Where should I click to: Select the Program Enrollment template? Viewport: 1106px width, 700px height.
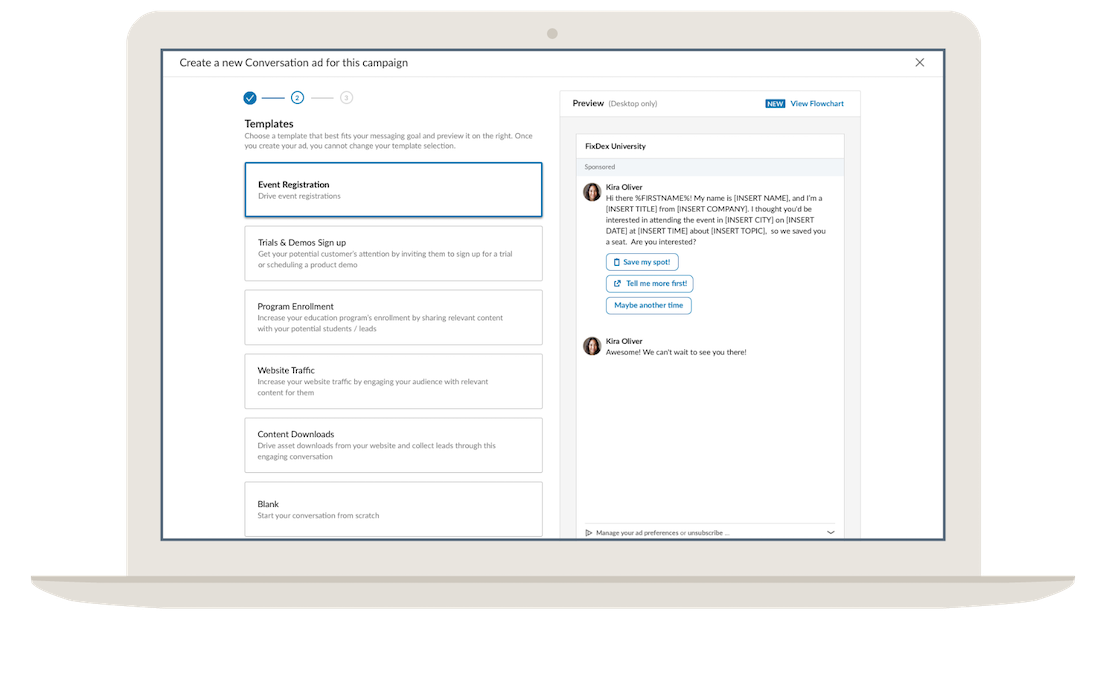pos(393,317)
